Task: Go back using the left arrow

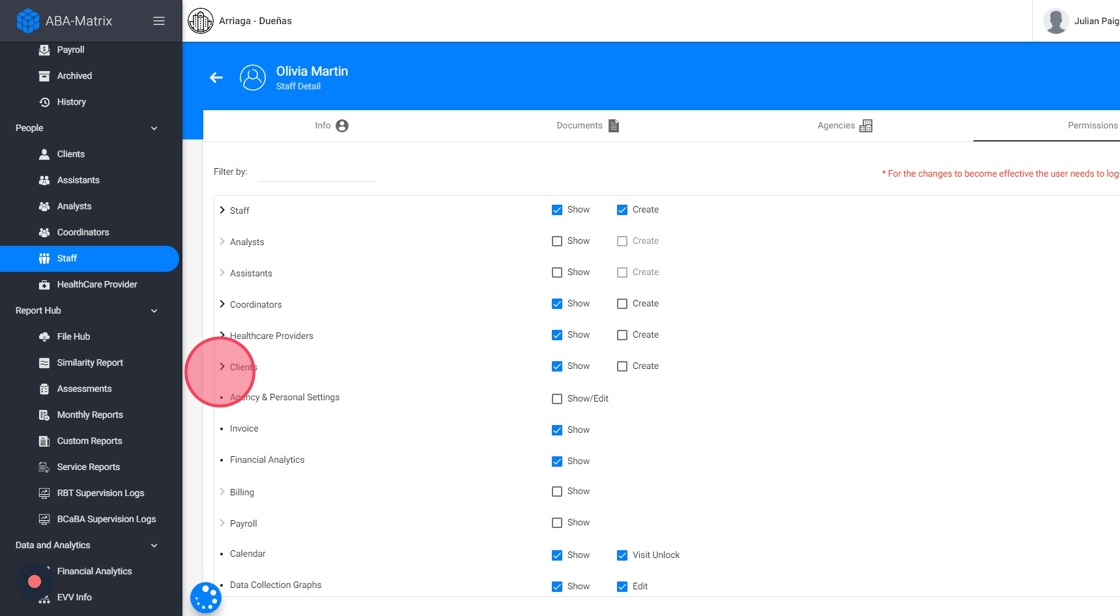Action: (216, 77)
